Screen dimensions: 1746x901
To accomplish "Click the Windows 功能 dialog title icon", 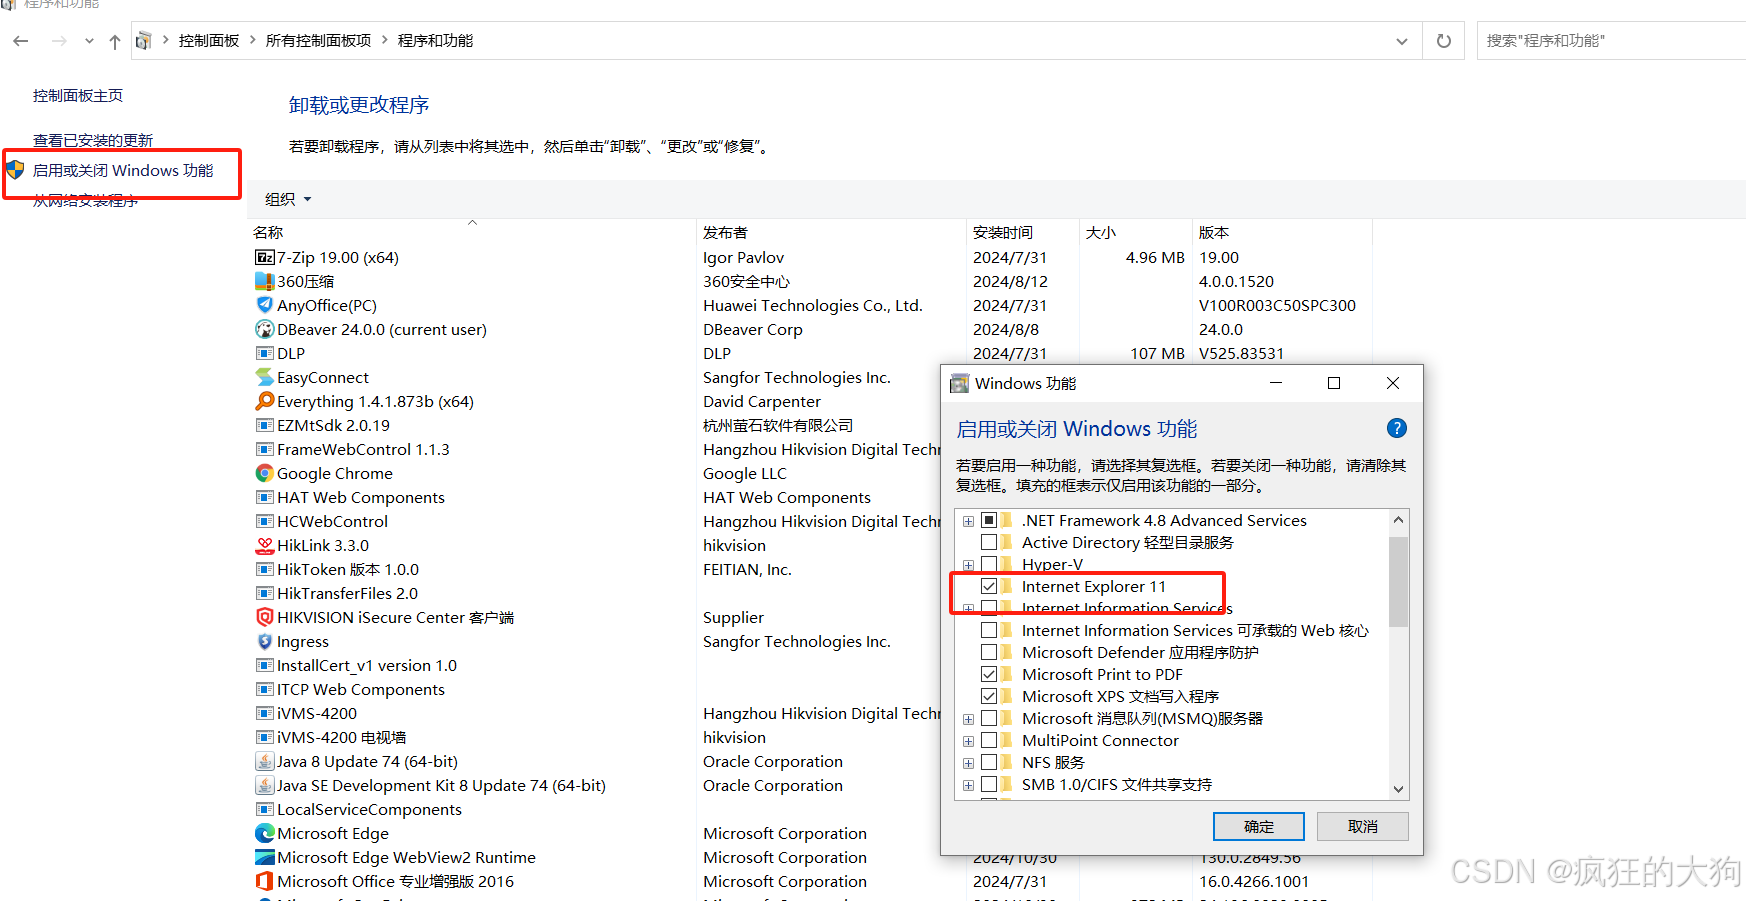I will tap(959, 383).
